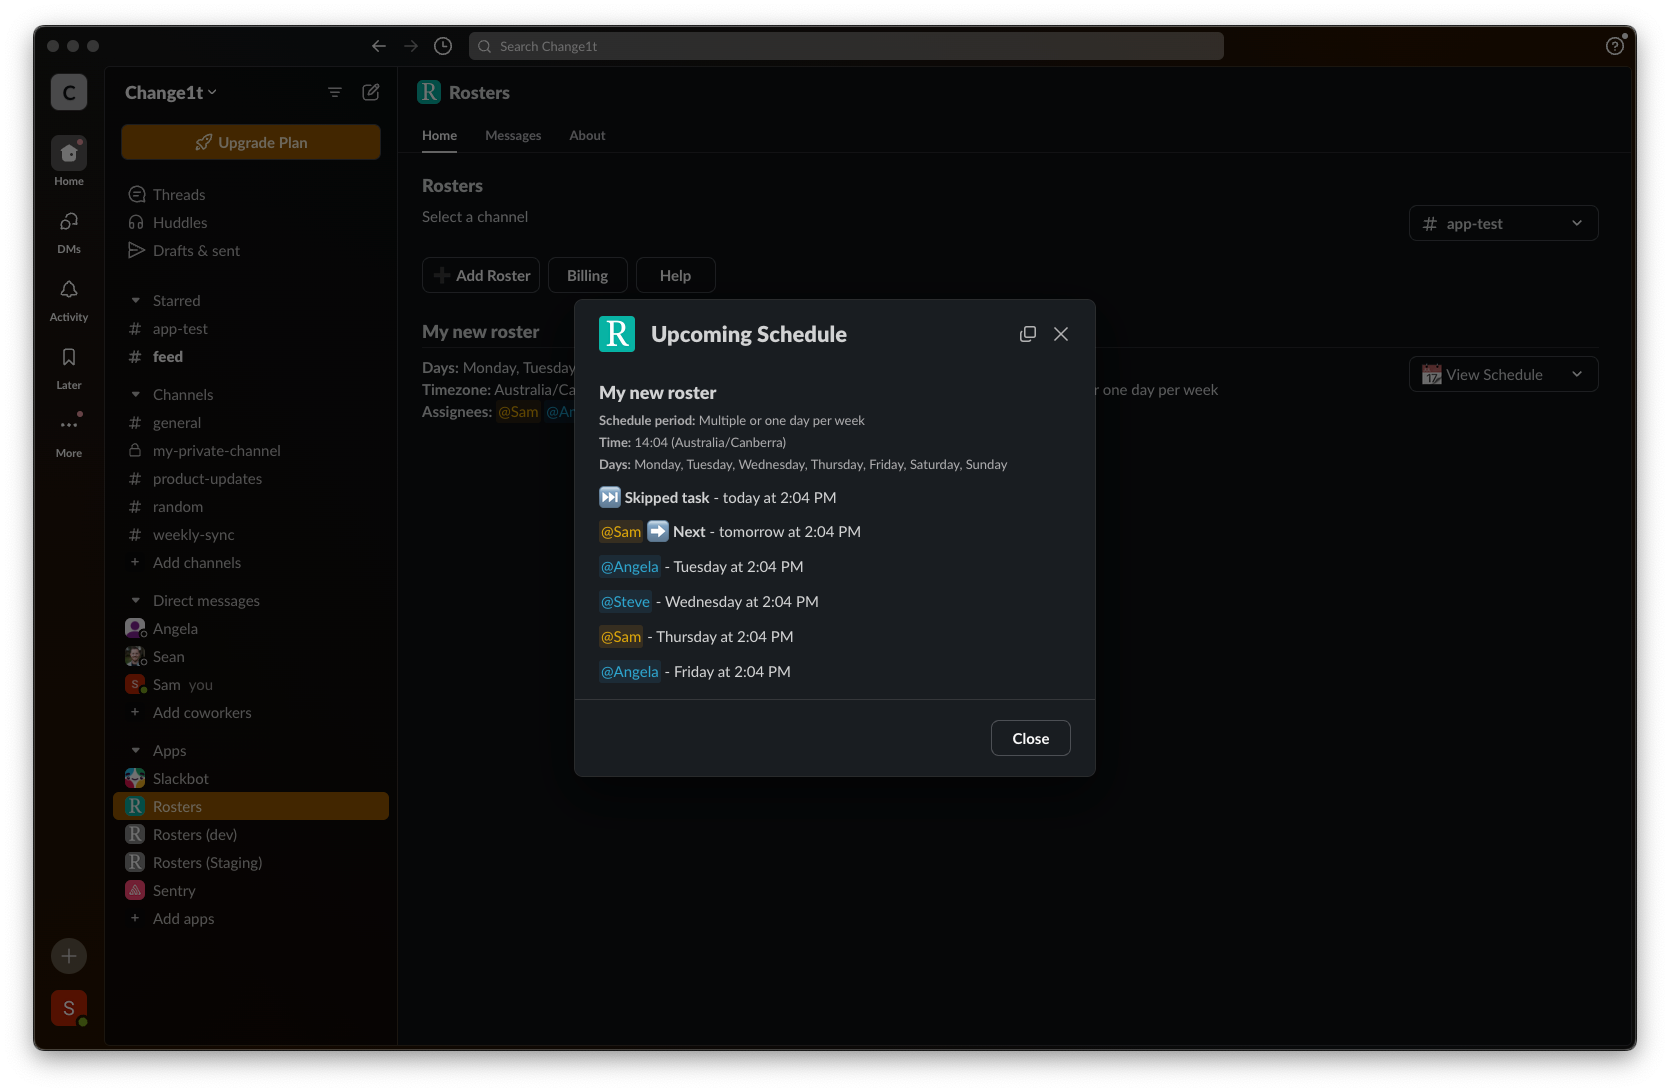Image resolution: width=1670 pixels, height=1092 pixels.
Task: Click the Search Change1t field
Action: pyautogui.click(x=846, y=46)
